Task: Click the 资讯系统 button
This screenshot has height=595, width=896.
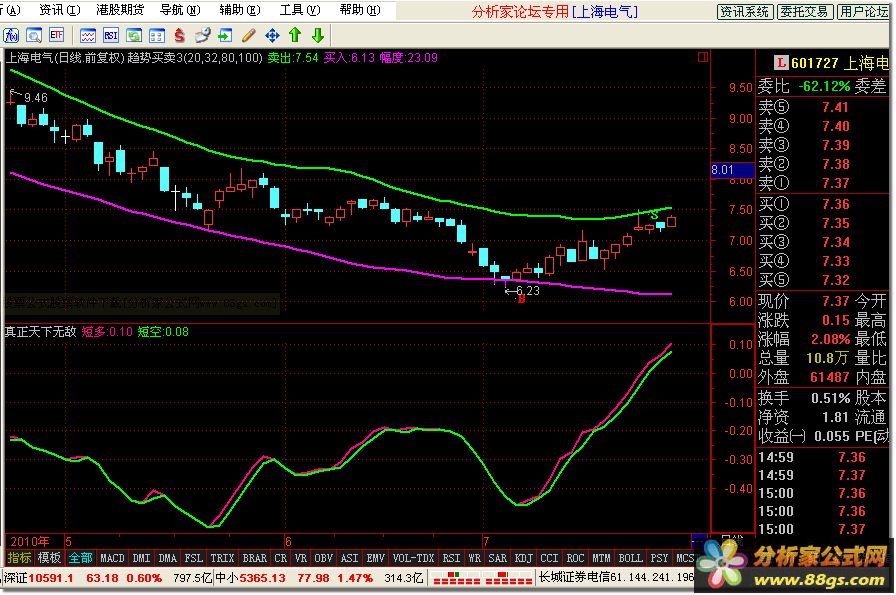Action: 745,11
